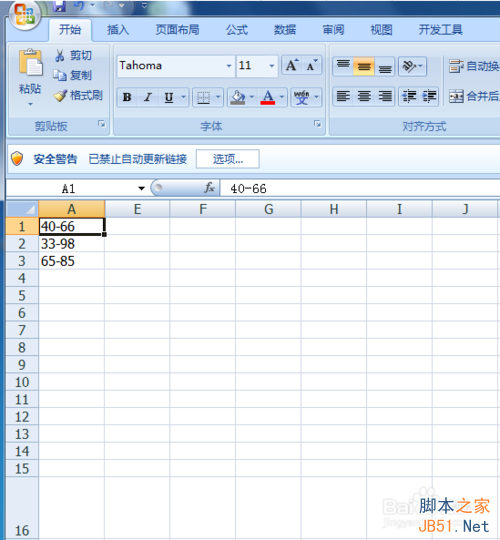The image size is (500, 540).
Task: Click the wén phonetic guide icon
Action: (301, 97)
